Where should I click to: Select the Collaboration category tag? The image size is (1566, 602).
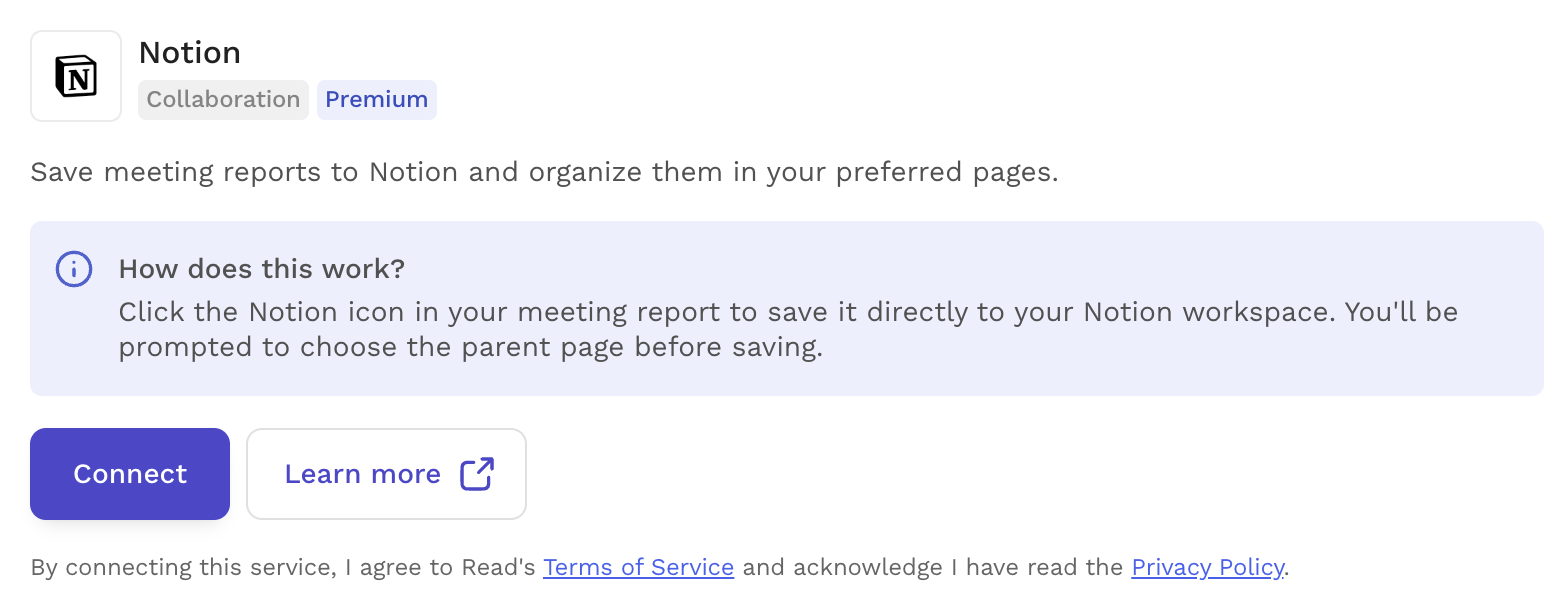click(223, 100)
